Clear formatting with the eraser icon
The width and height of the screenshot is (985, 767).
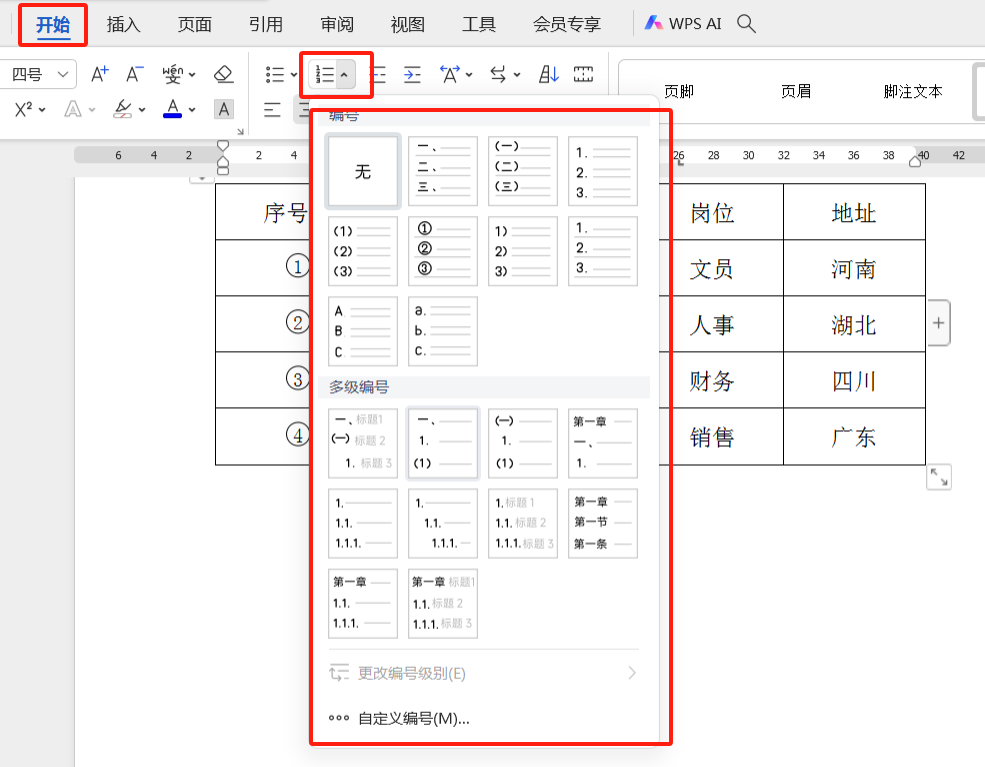224,74
